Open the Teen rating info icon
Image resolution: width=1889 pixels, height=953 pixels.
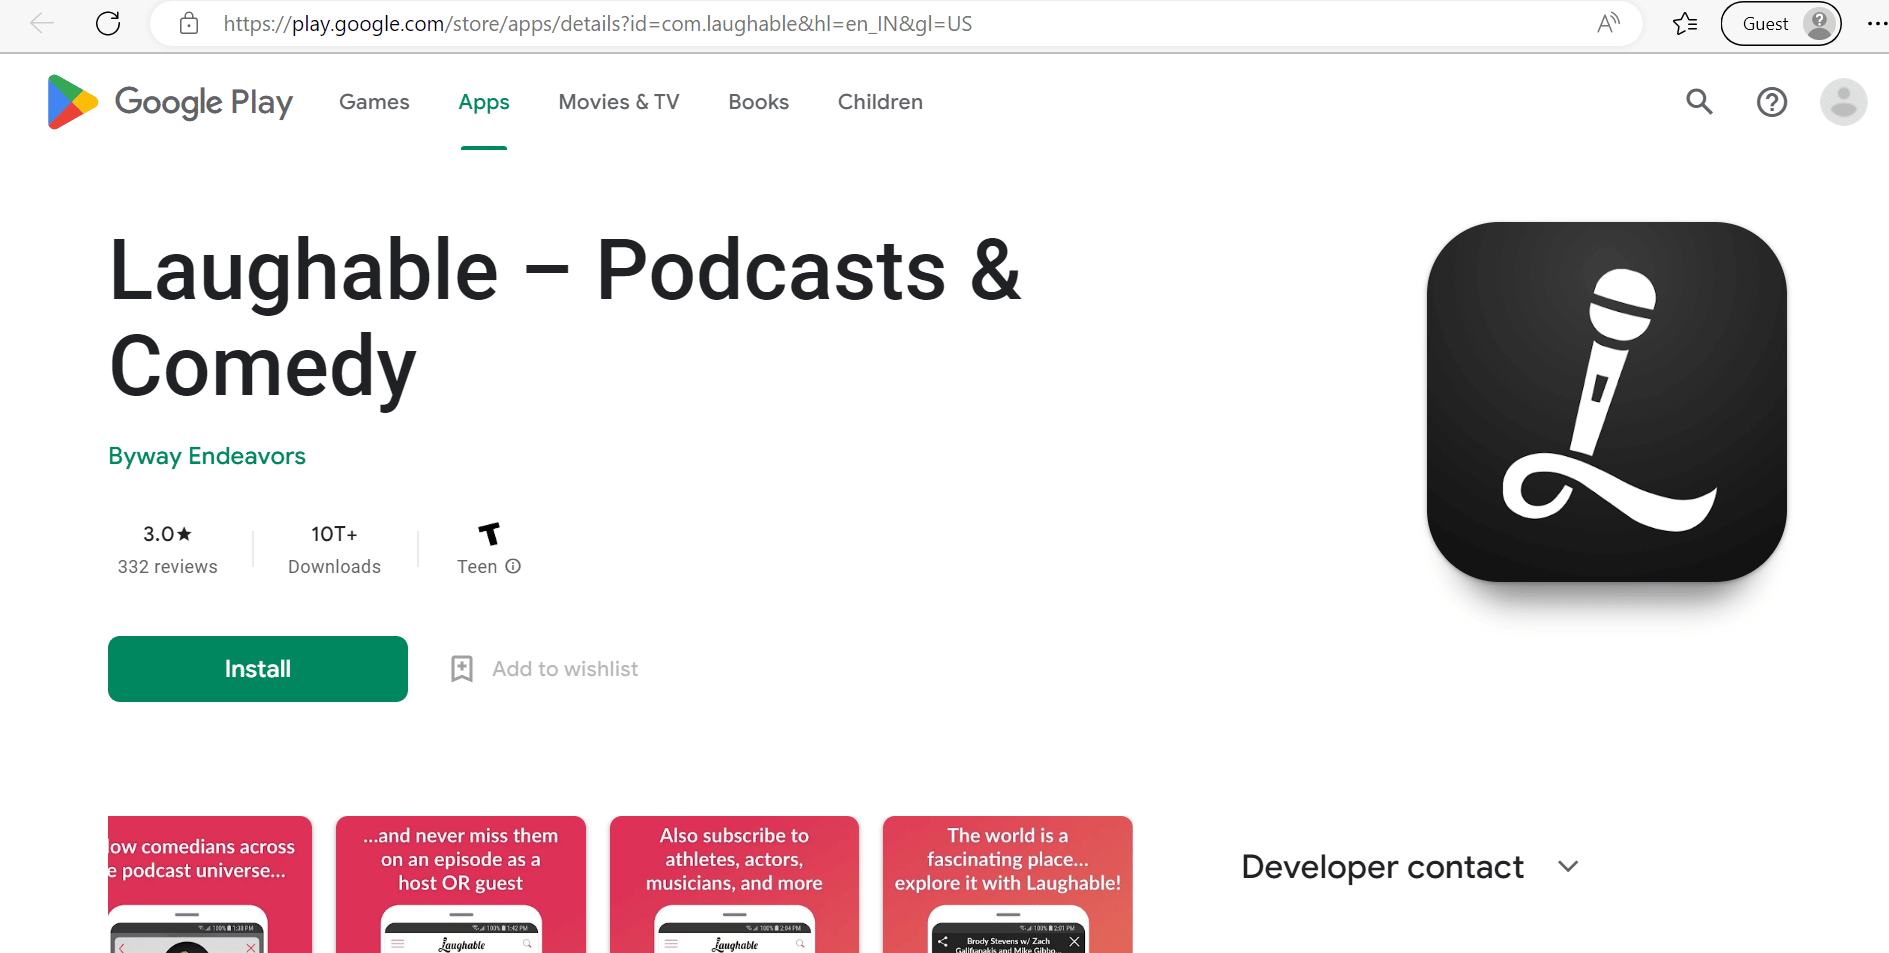(513, 566)
